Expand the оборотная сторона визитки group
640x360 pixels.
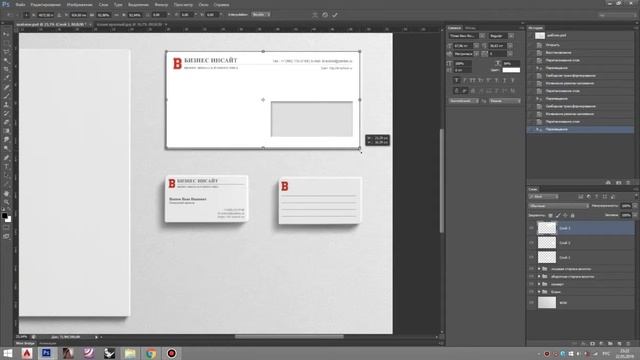pos(539,277)
